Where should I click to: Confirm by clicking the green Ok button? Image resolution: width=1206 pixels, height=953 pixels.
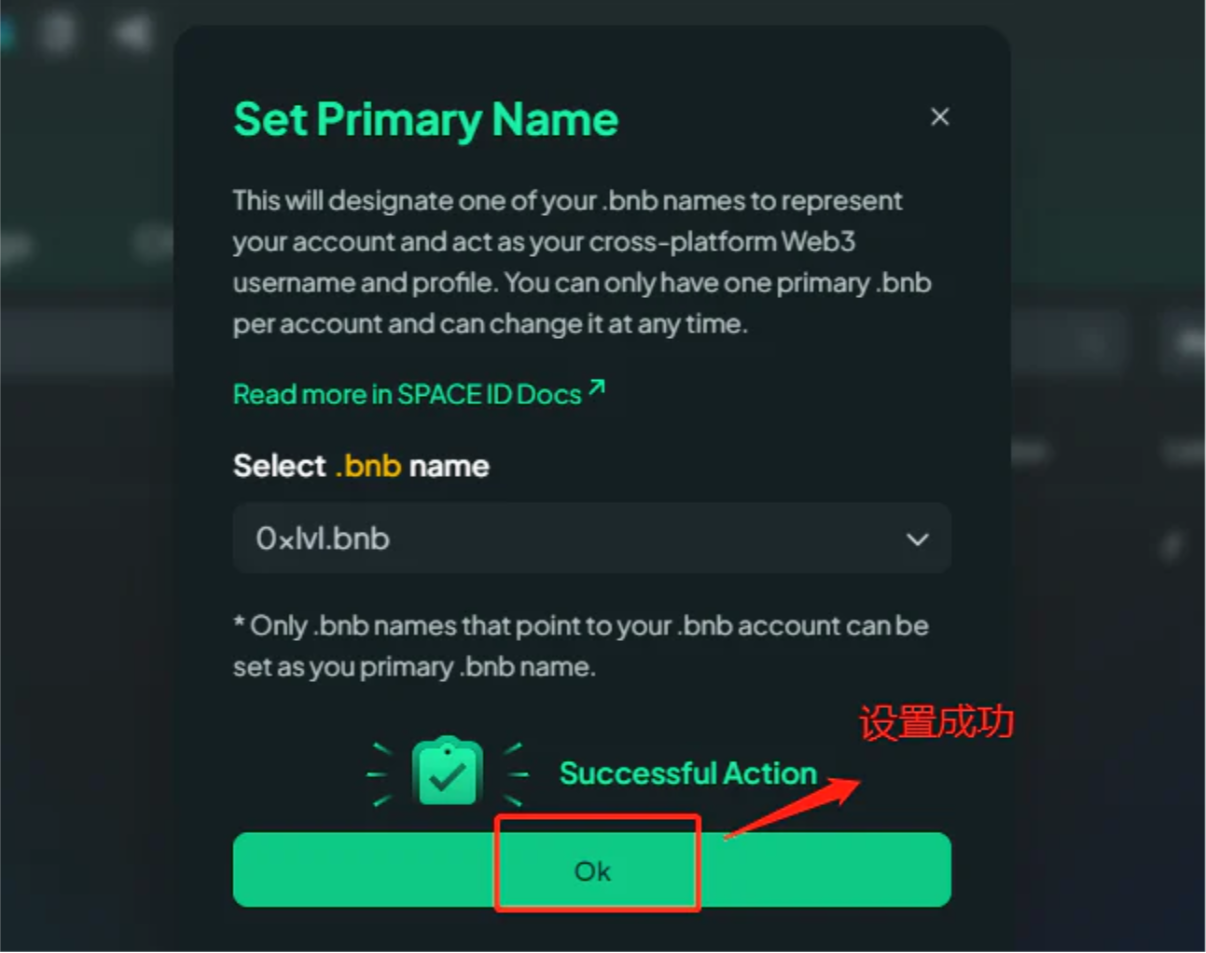coord(591,870)
